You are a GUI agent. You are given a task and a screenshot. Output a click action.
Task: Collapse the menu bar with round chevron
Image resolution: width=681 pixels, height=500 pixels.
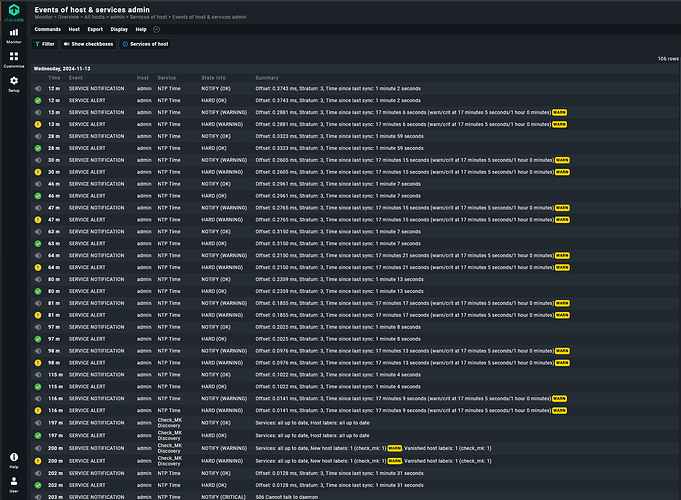coord(156,30)
